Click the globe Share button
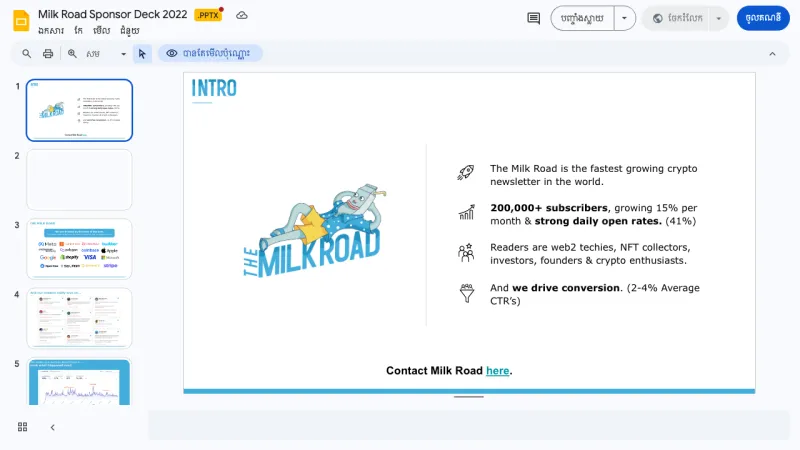The width and height of the screenshot is (800, 450). click(x=678, y=18)
